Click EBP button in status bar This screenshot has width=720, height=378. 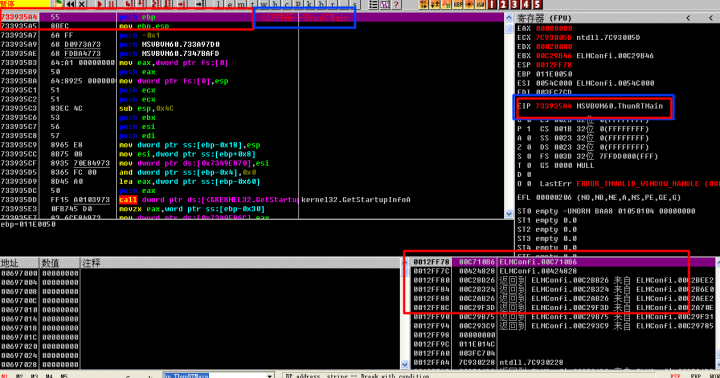[696, 376]
